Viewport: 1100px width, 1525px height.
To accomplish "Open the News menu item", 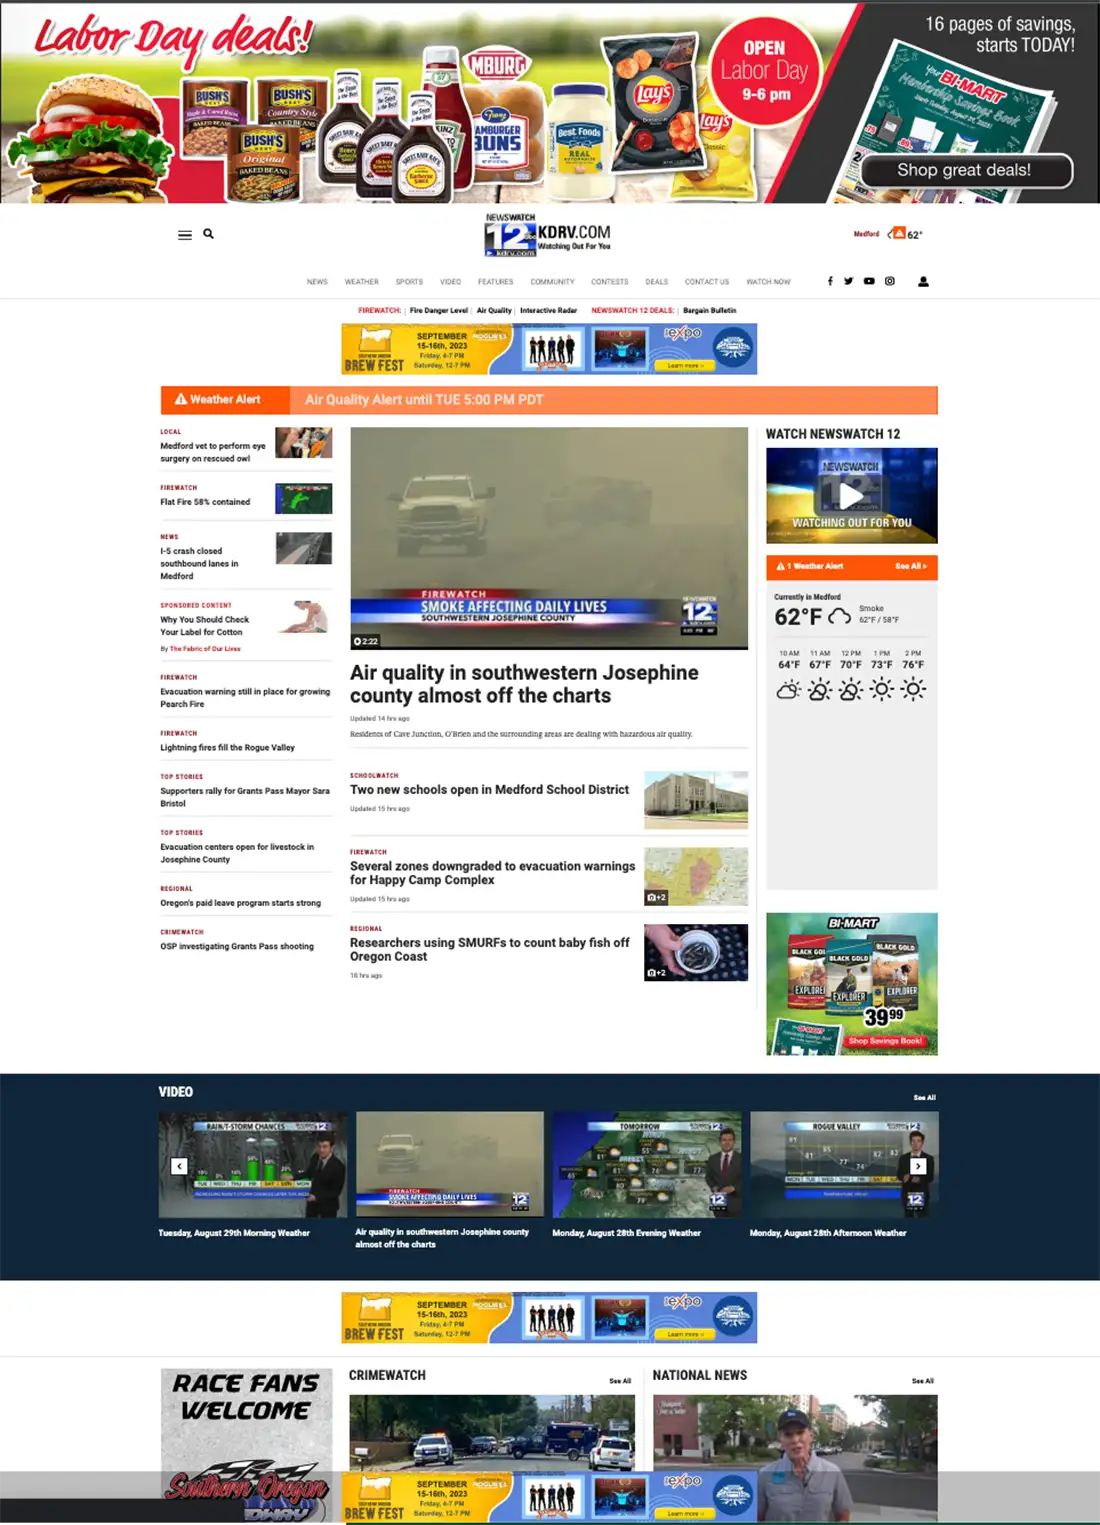I will [317, 282].
